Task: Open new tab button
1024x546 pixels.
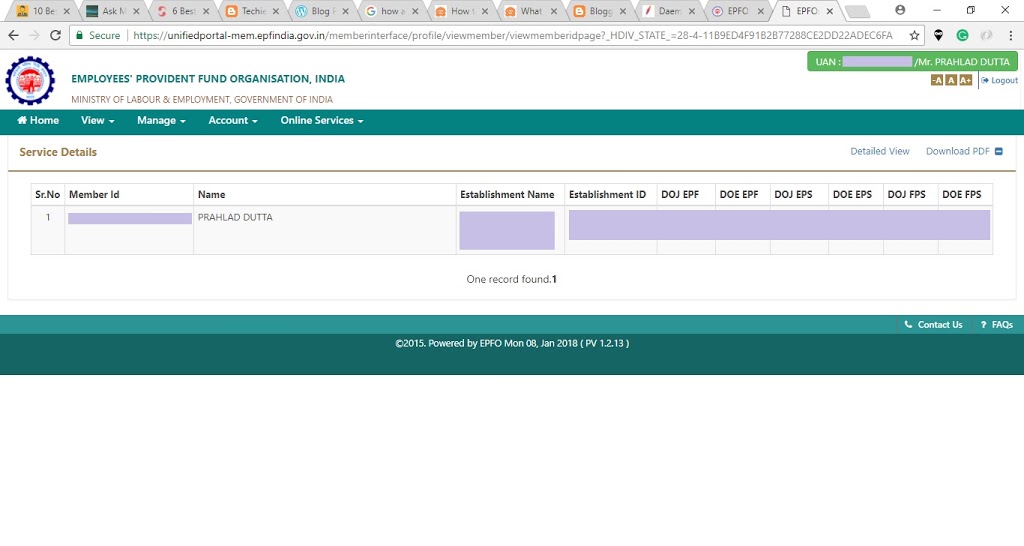Action: tap(857, 11)
